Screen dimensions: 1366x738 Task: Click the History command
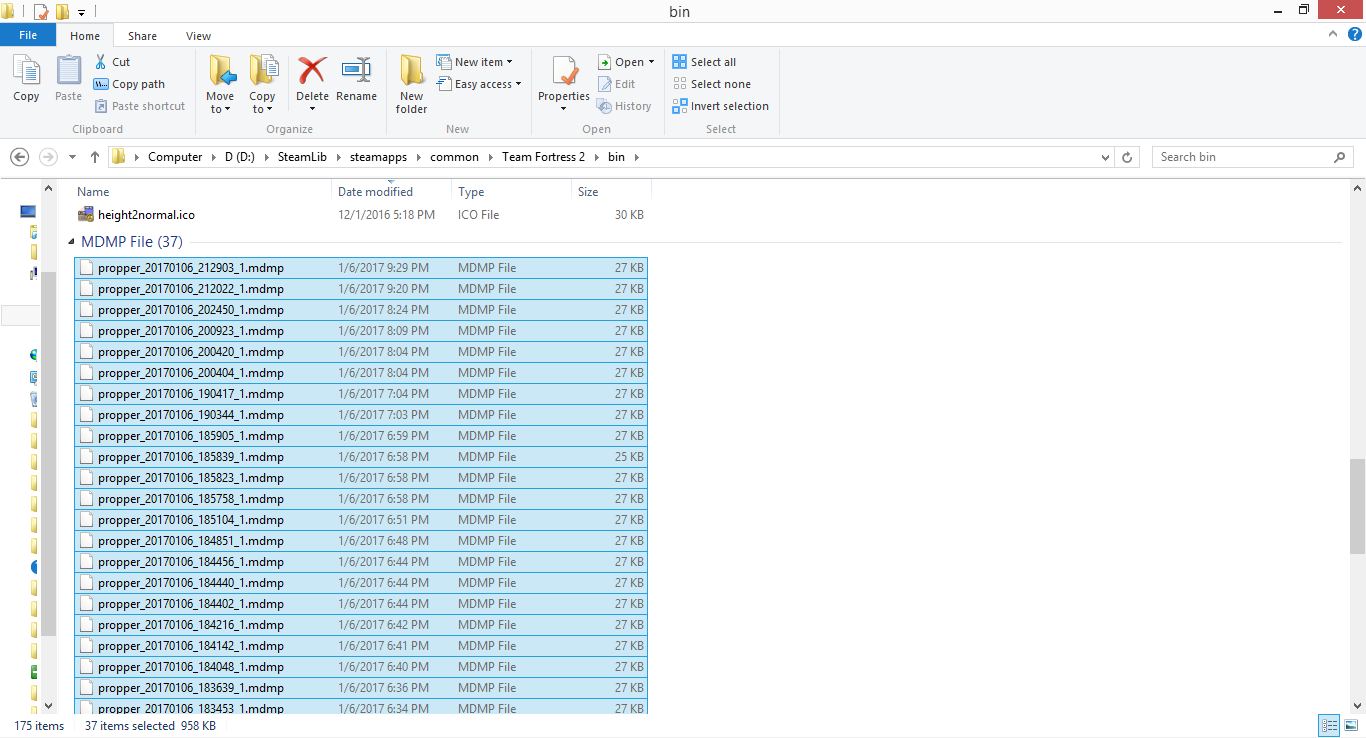[624, 106]
